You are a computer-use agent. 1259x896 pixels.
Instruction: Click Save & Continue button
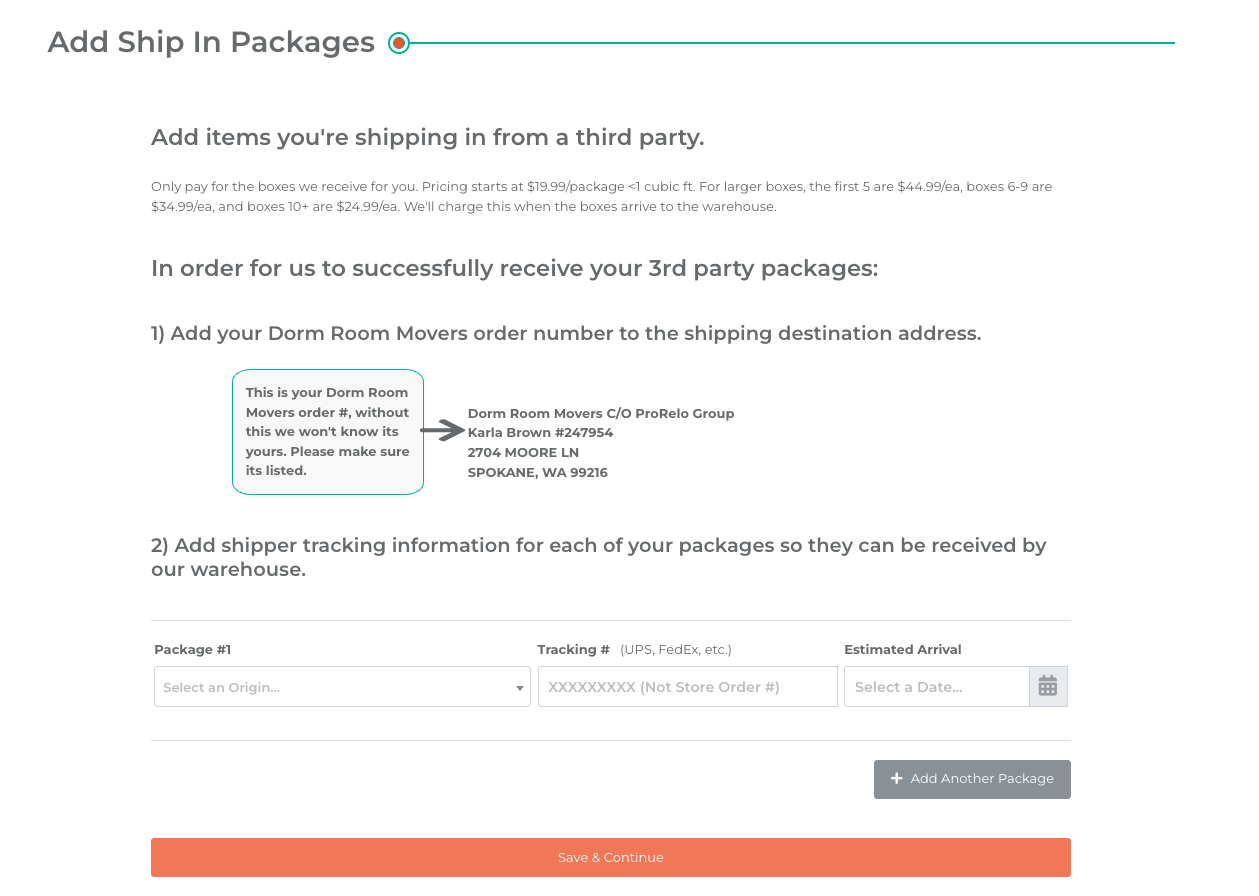(611, 857)
